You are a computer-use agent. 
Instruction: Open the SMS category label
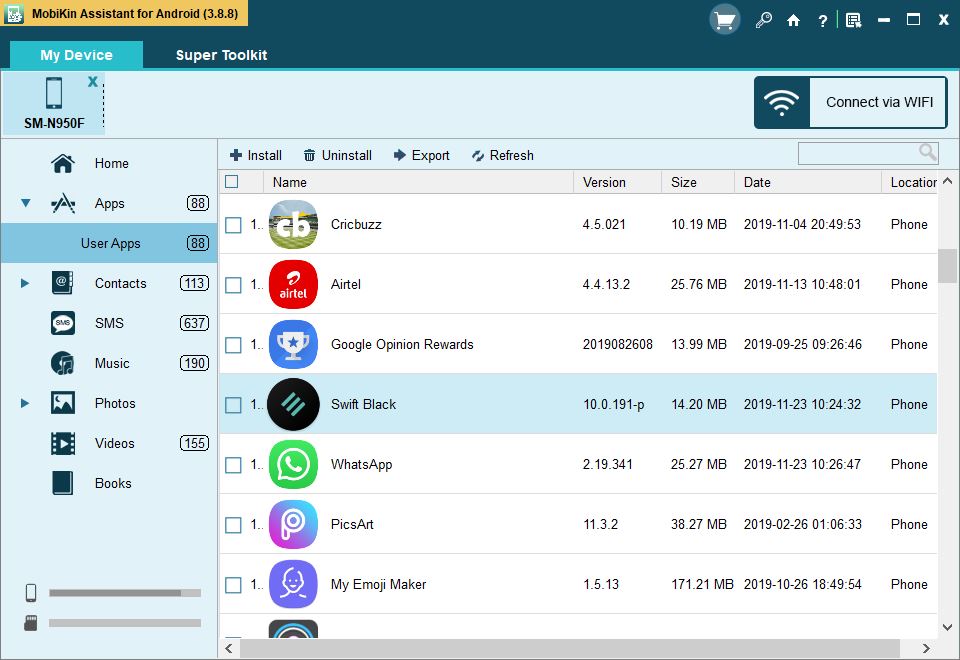[x=109, y=323]
